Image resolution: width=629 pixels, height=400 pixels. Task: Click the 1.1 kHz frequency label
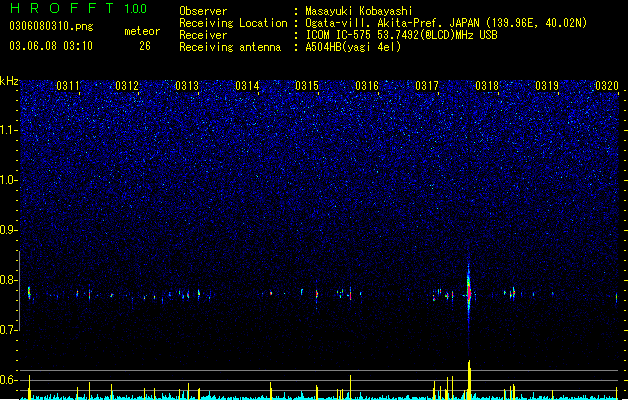click(9, 130)
